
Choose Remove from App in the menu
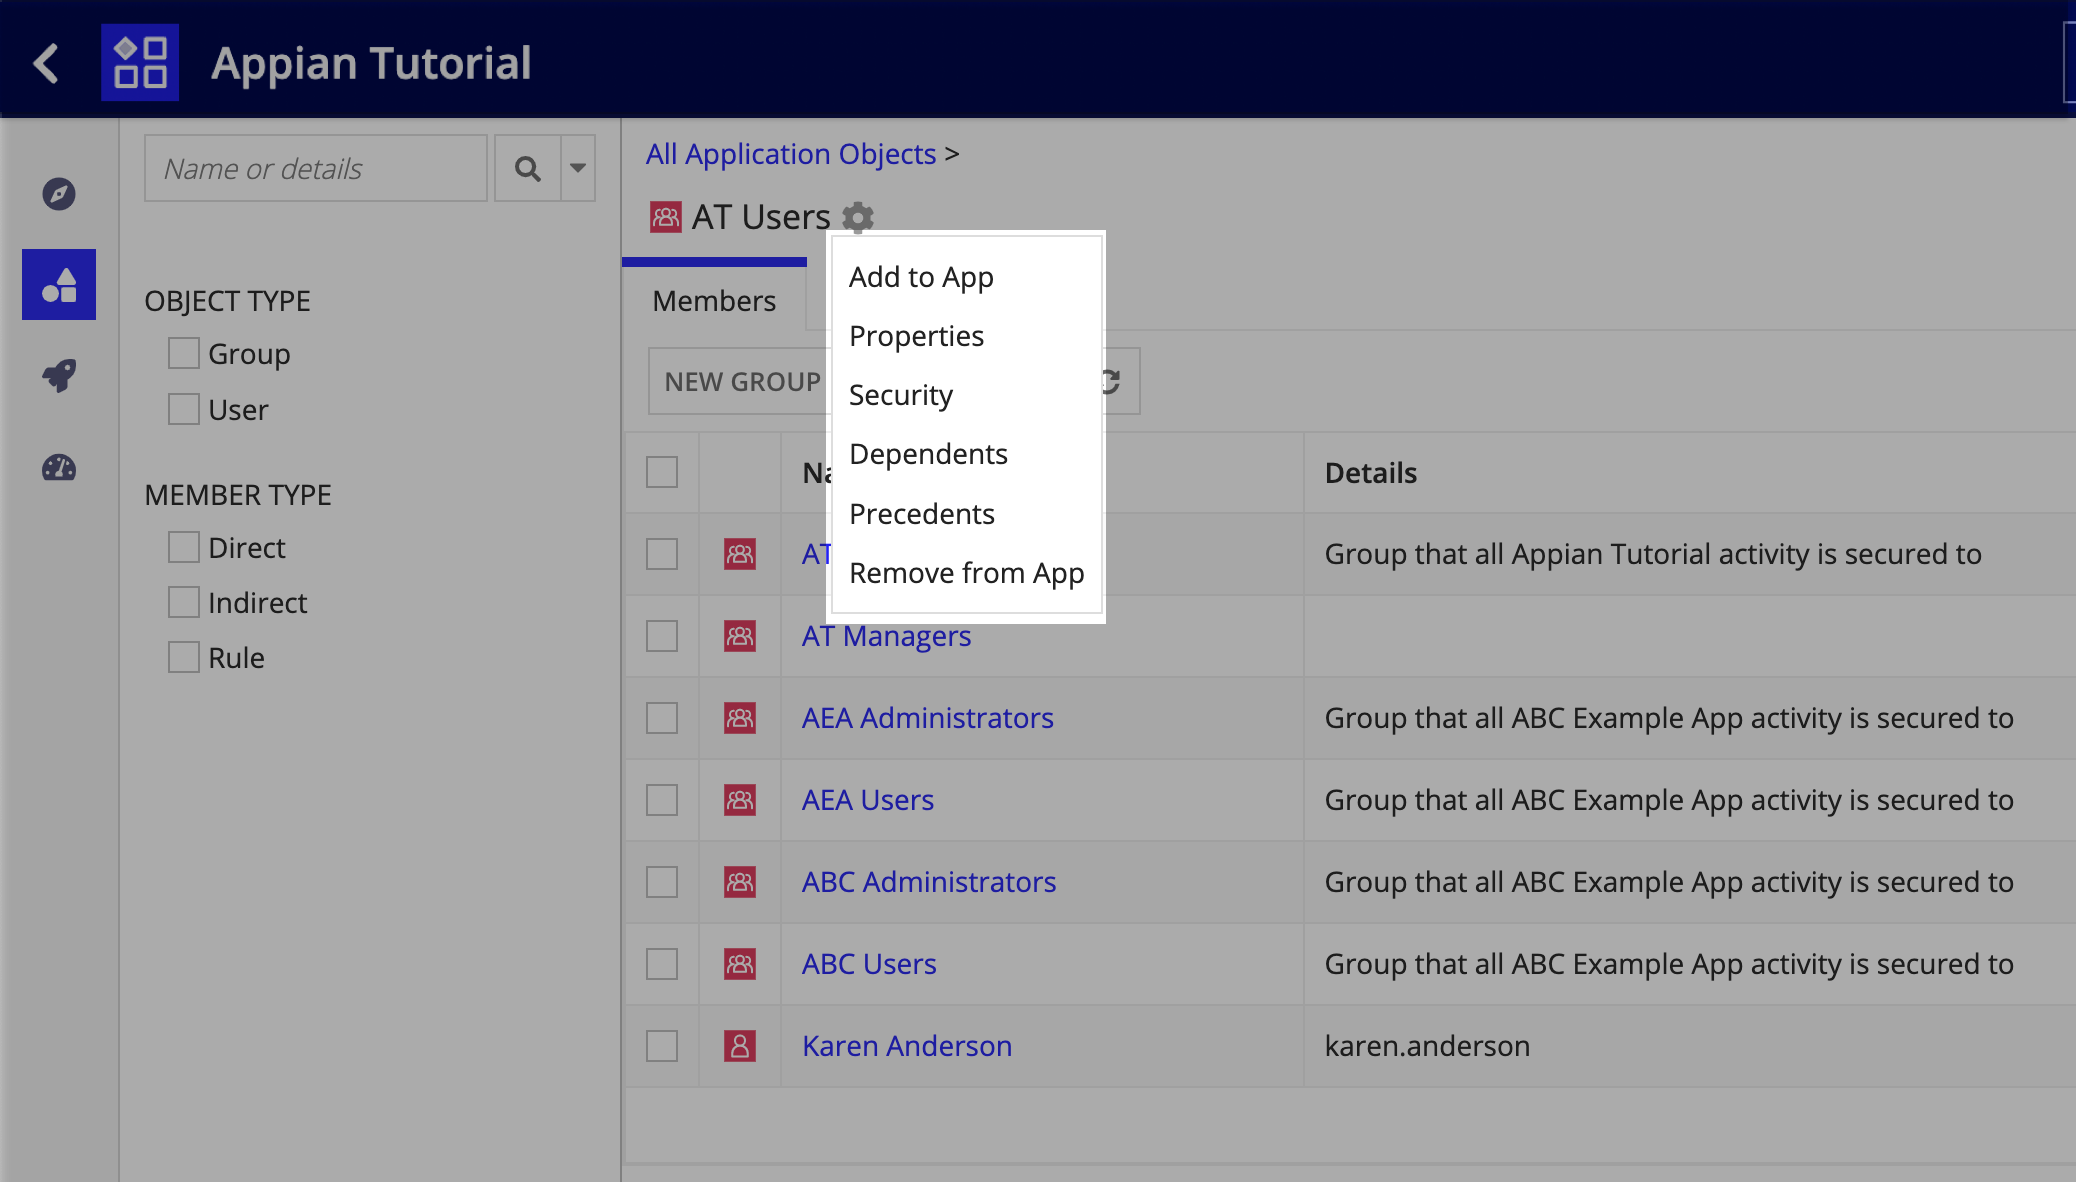click(967, 573)
